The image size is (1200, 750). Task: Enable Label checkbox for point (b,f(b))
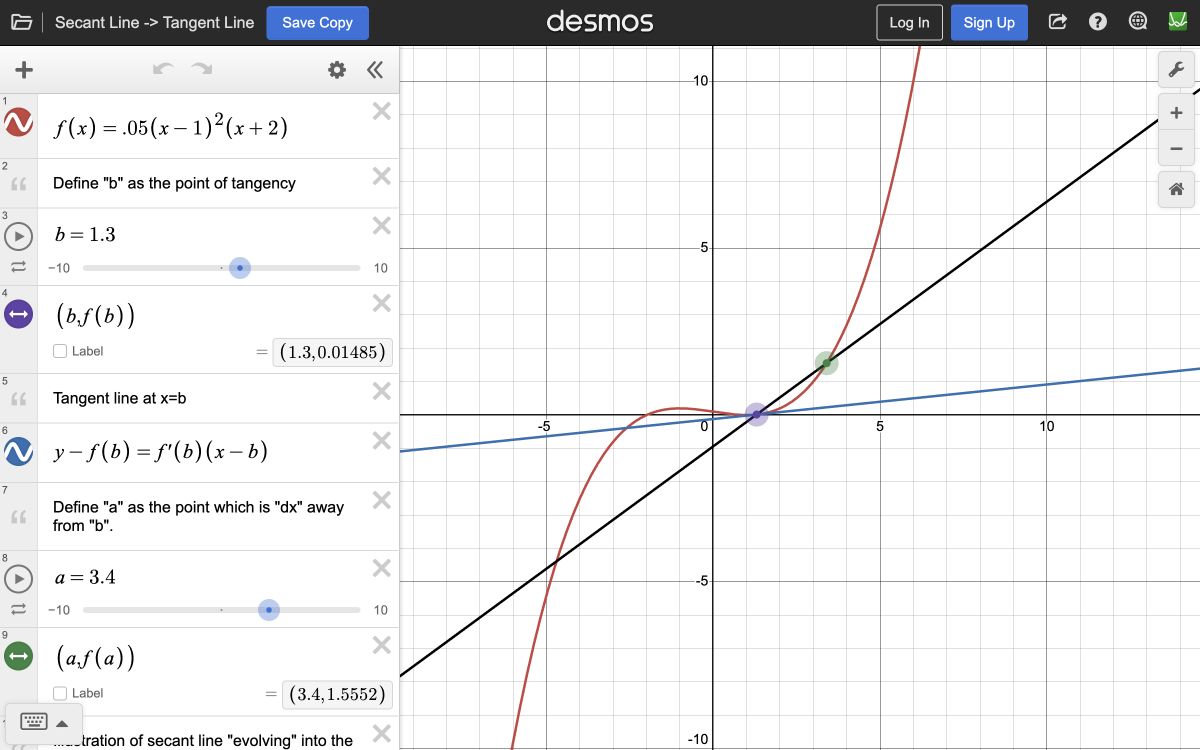(60, 351)
